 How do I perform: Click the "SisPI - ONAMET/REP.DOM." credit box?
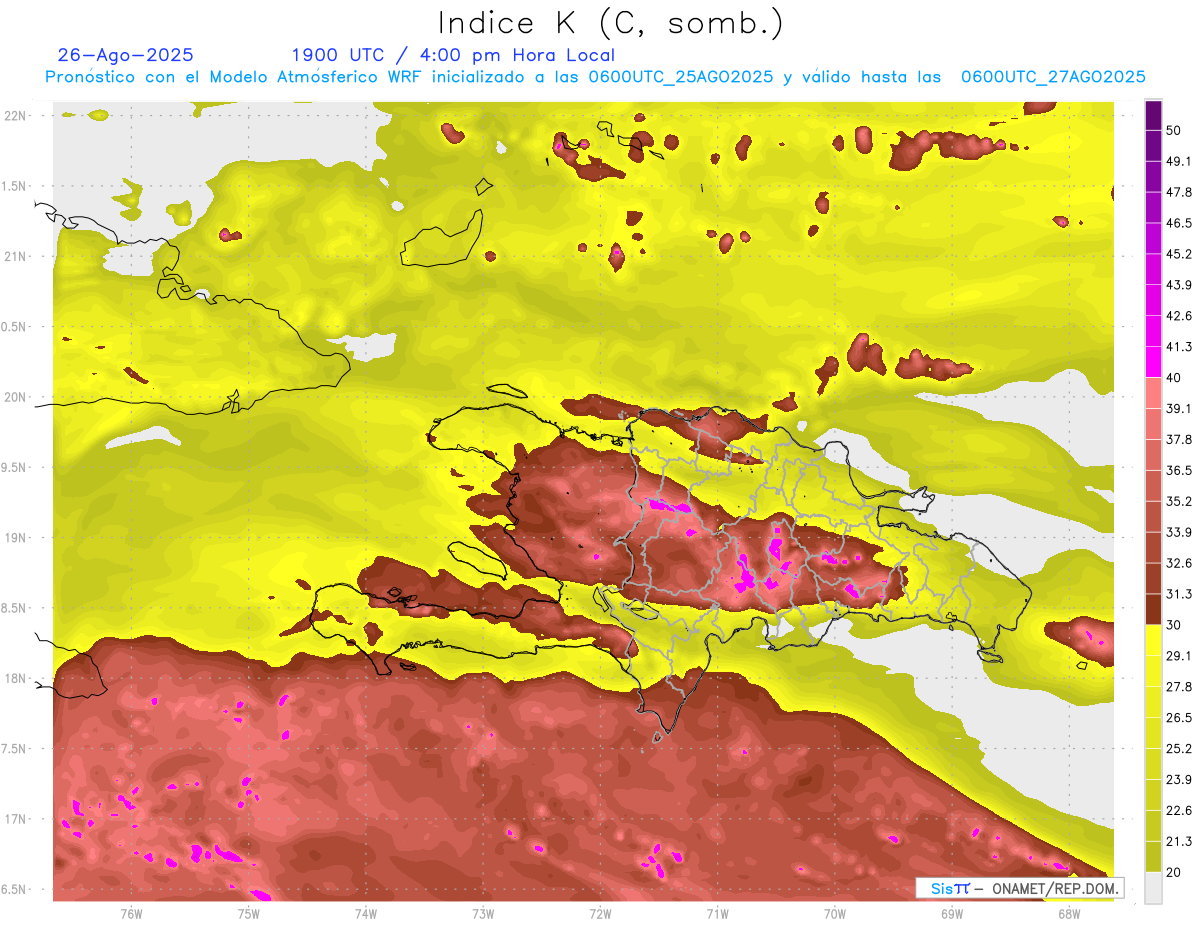[1020, 888]
